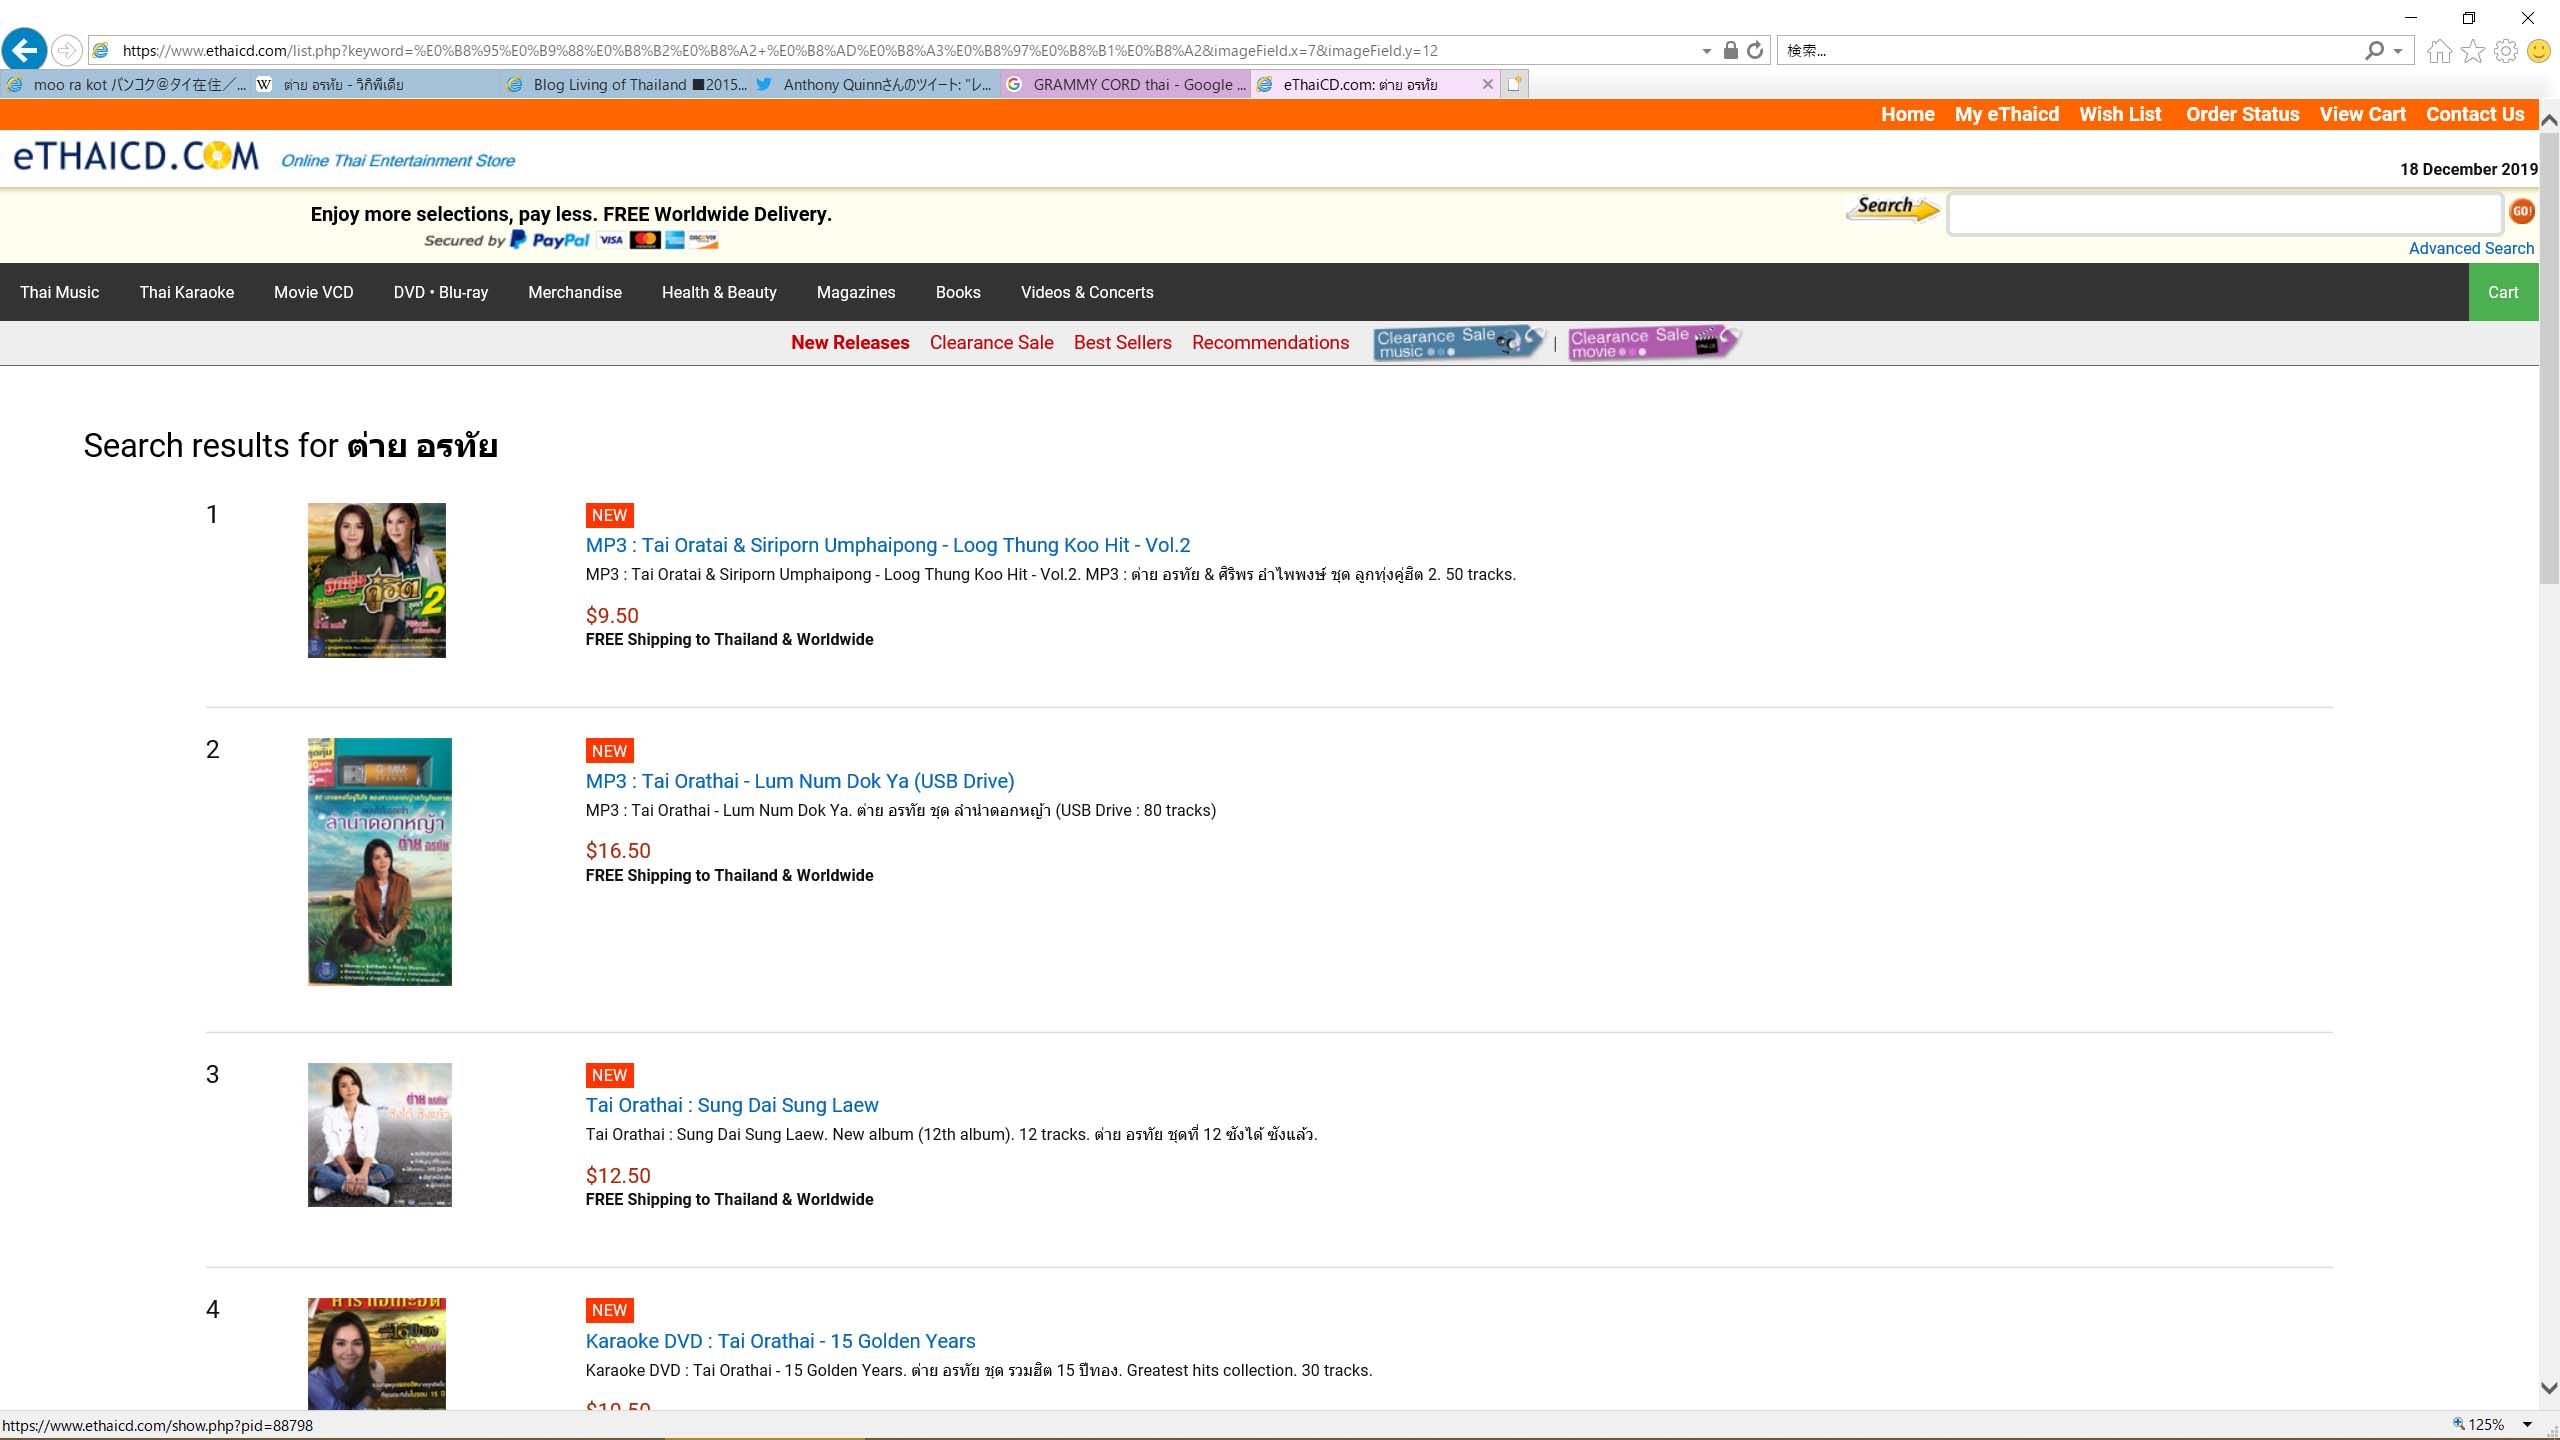The width and height of the screenshot is (2560, 1440).
Task: Refresh the page with reload icon
Action: click(x=1755, y=50)
